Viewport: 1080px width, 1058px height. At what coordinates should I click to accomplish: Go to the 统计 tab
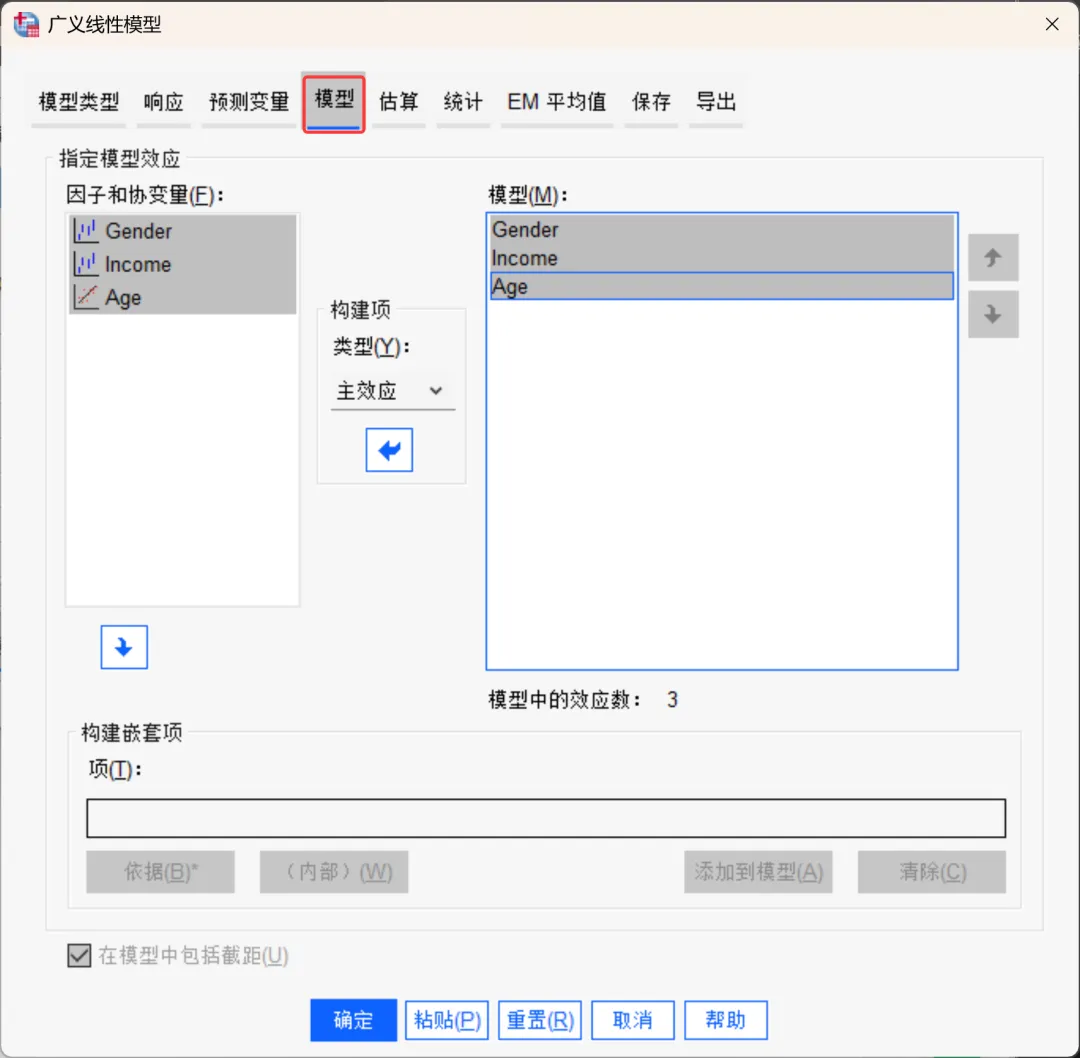(463, 102)
